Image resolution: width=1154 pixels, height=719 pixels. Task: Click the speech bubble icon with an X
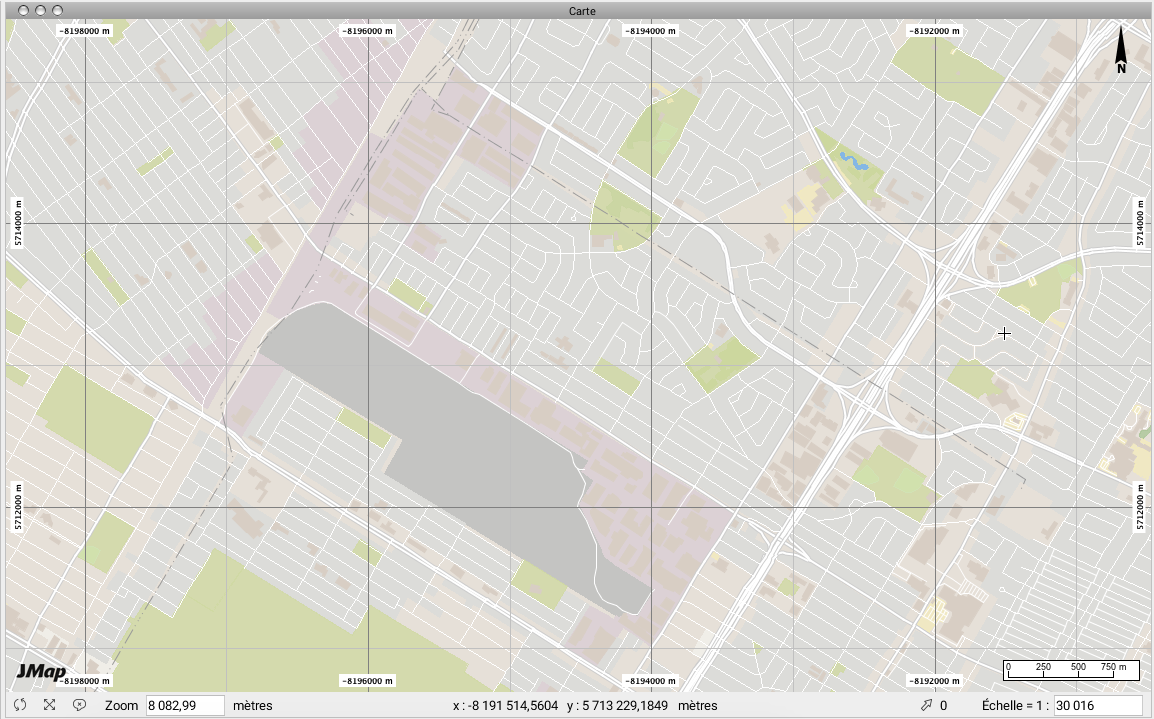[79, 705]
